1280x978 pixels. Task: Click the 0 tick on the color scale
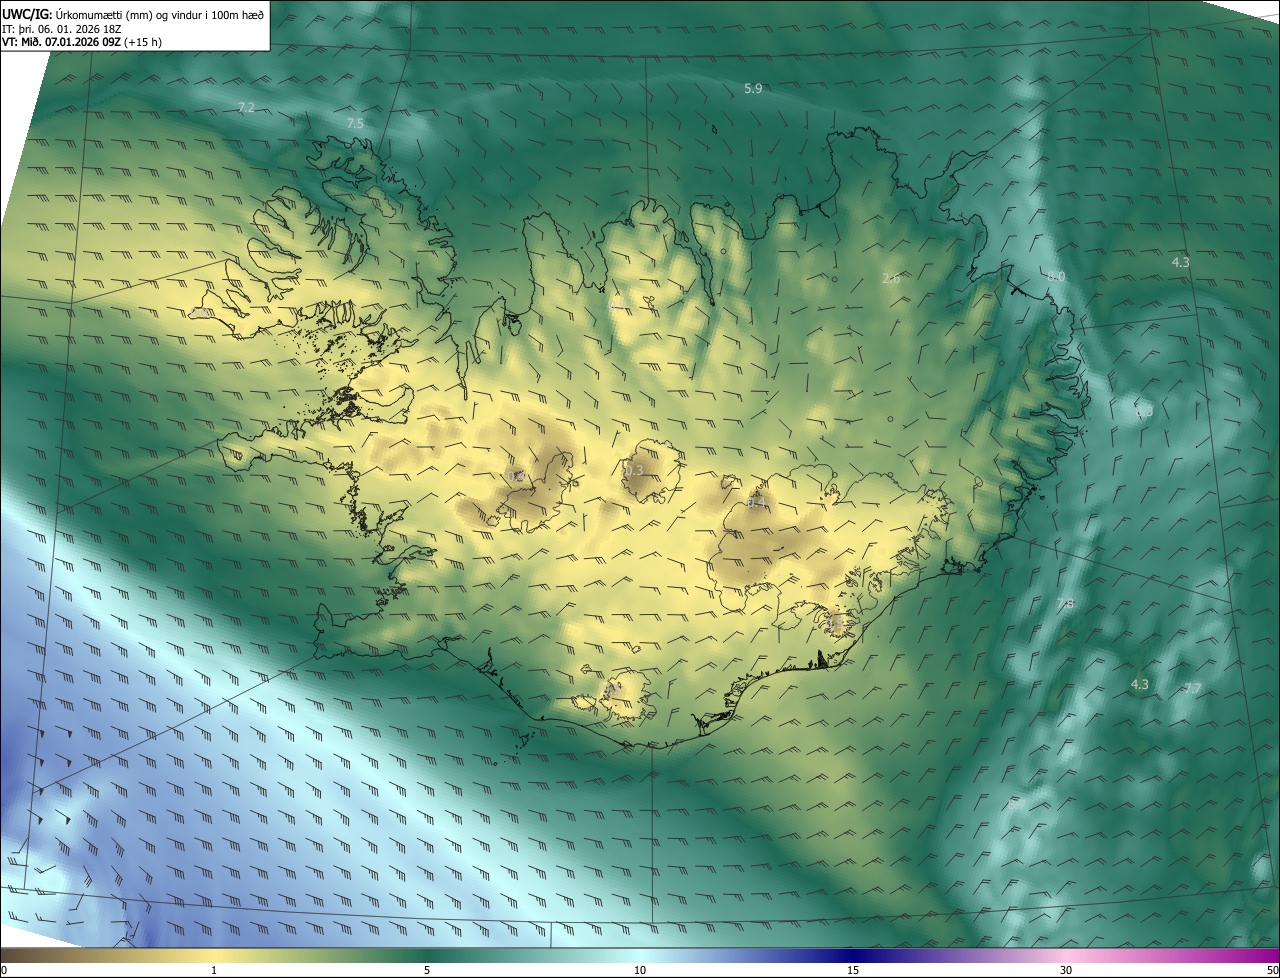(3, 970)
